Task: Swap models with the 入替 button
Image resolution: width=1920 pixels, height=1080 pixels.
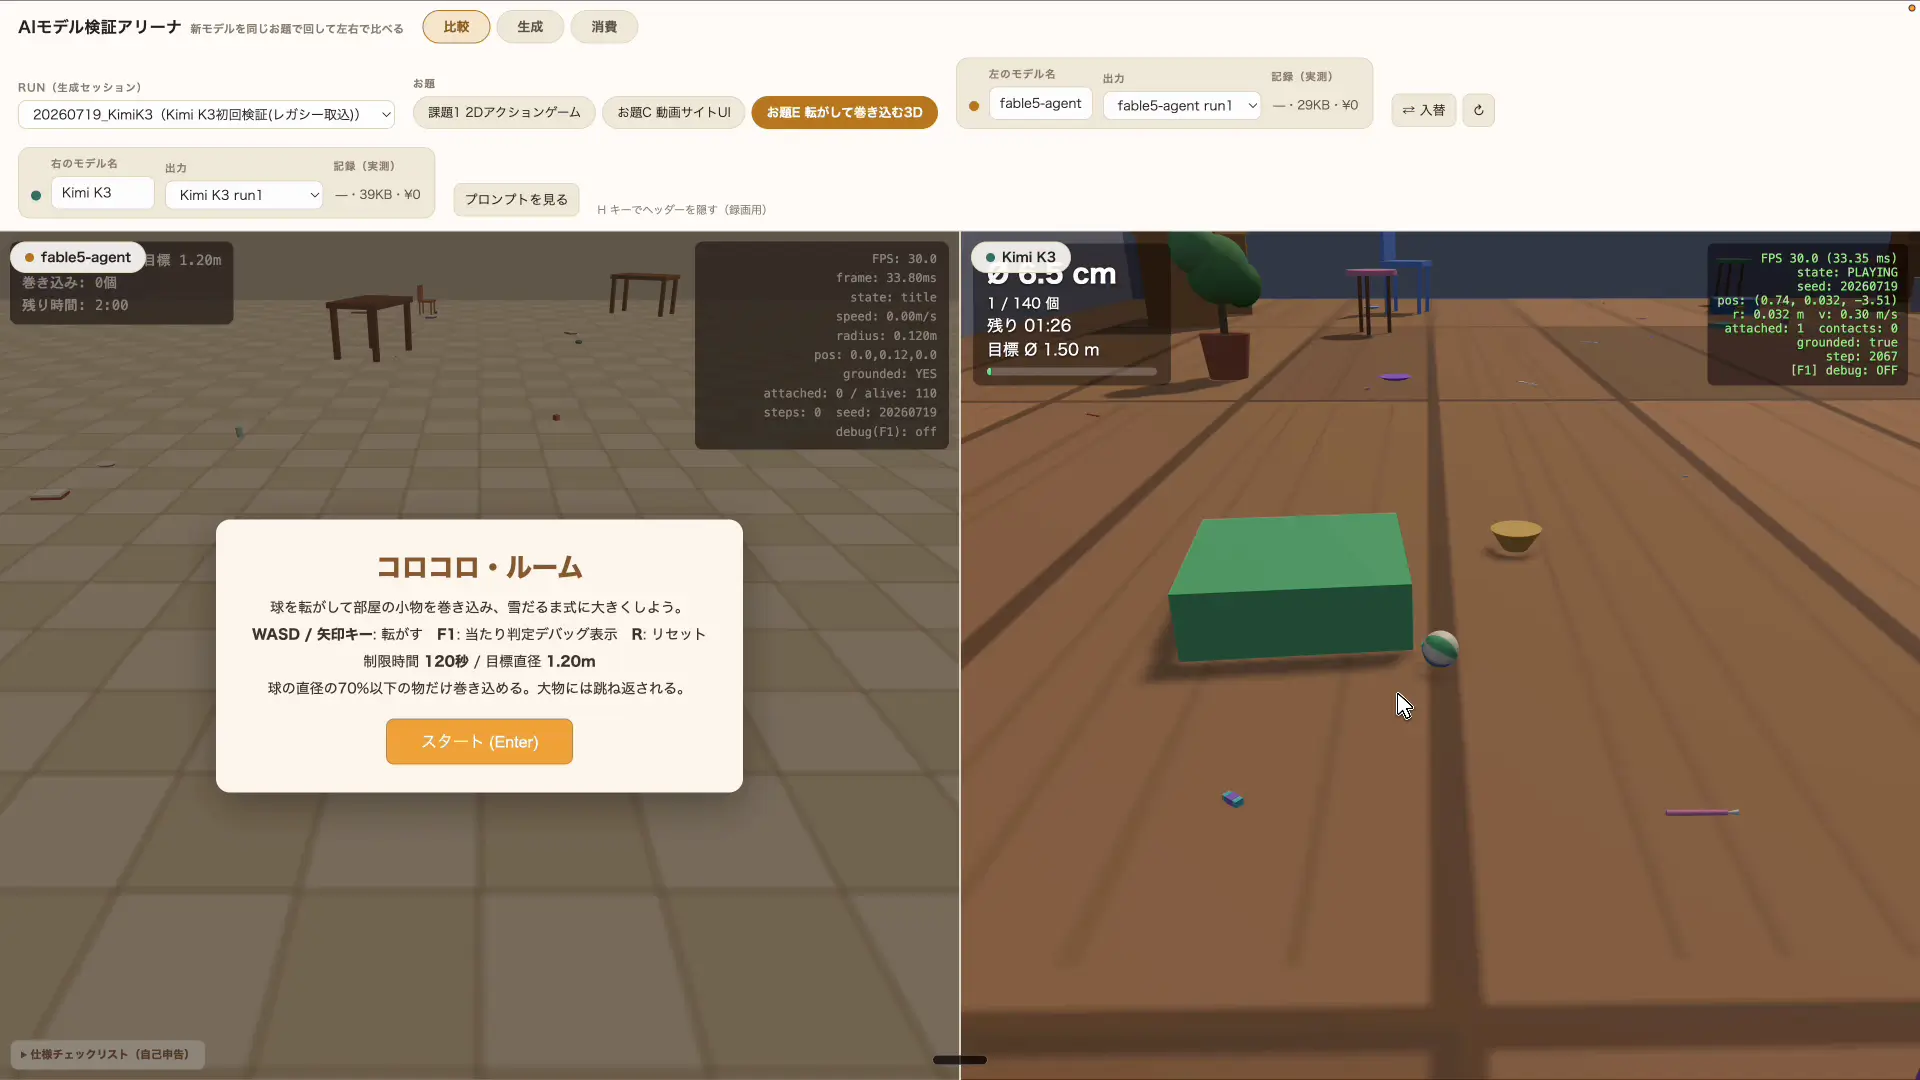Action: point(1423,110)
